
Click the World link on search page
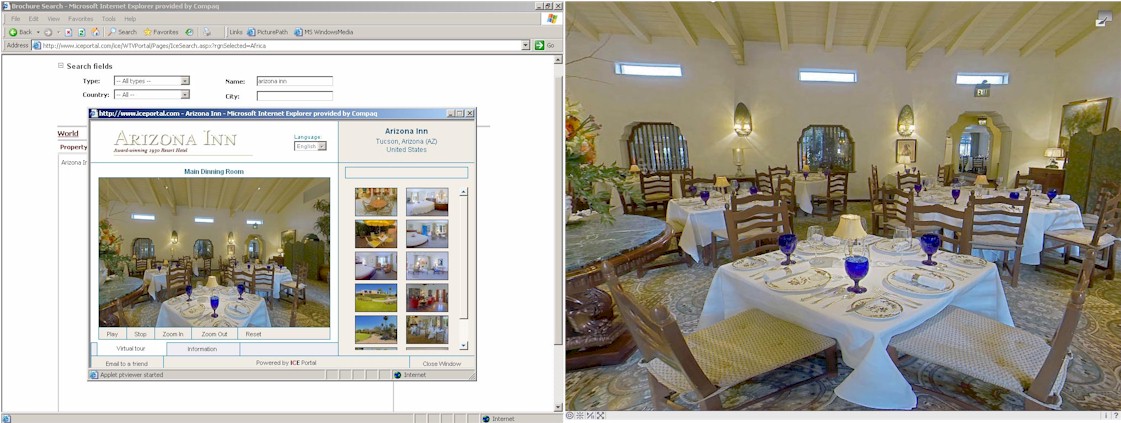pyautogui.click(x=68, y=134)
